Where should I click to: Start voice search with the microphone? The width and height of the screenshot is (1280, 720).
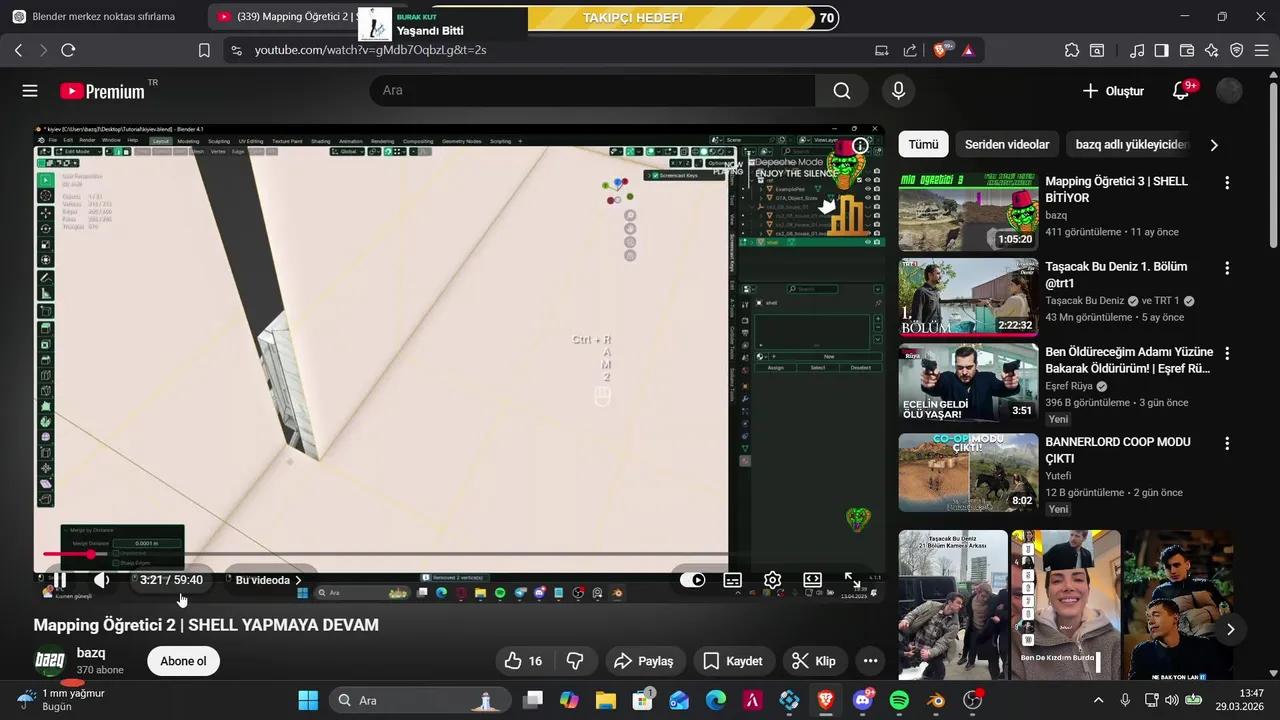(898, 91)
